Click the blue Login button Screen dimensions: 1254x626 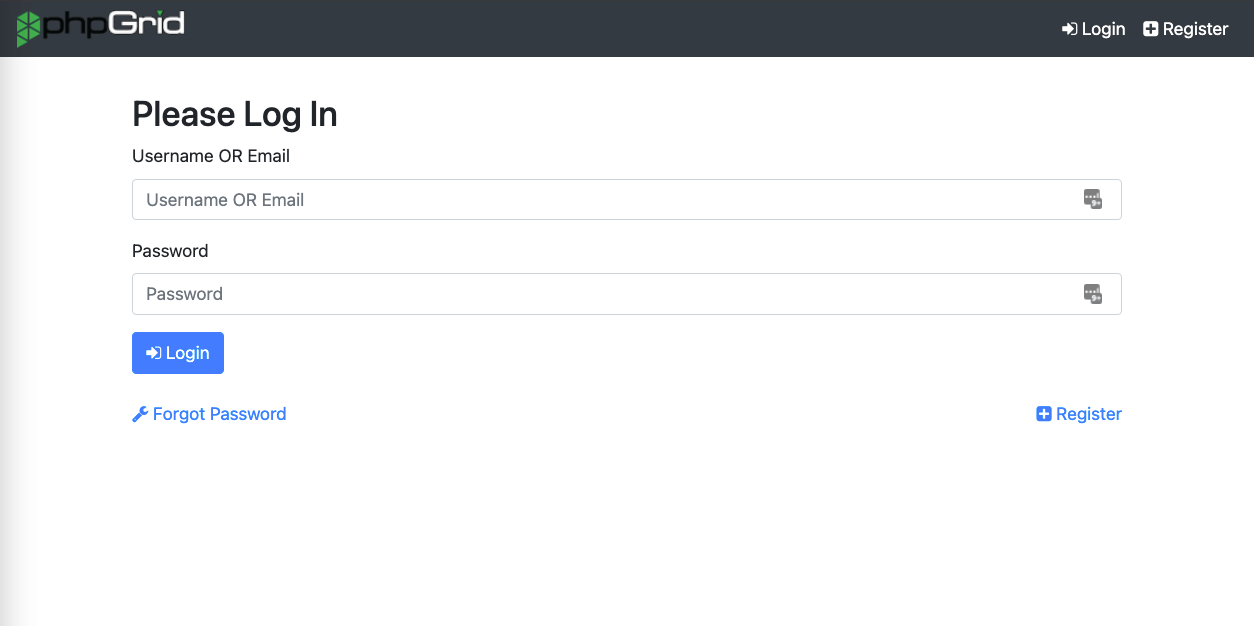(178, 353)
